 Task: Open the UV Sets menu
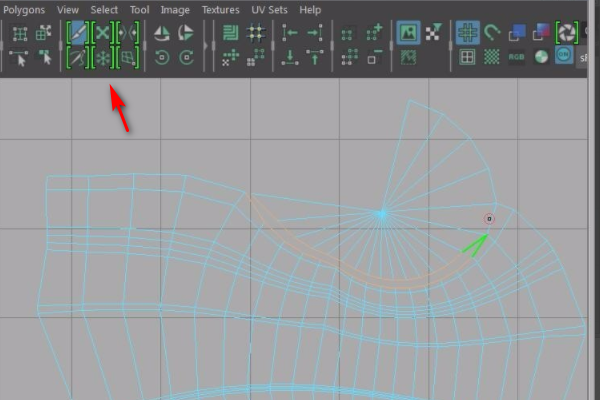pos(269,10)
